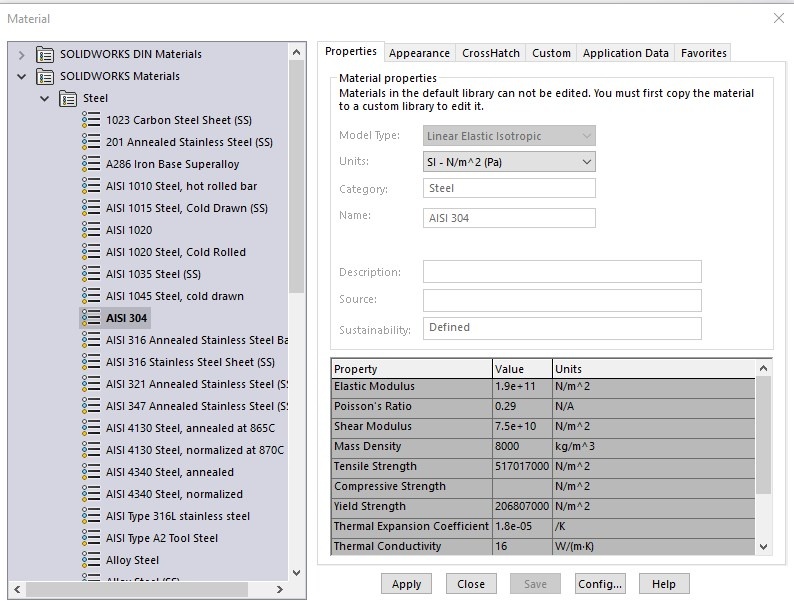Close the Material dialog with the X
Viewport: 794px width, 601px height.
point(779,19)
